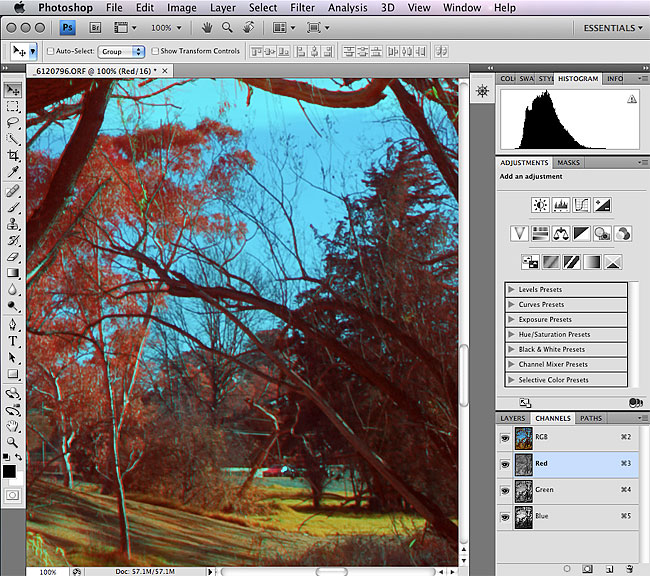Viewport: 650px width, 576px height.
Task: Open the Auto-Select Group dropdown
Action: coord(121,51)
